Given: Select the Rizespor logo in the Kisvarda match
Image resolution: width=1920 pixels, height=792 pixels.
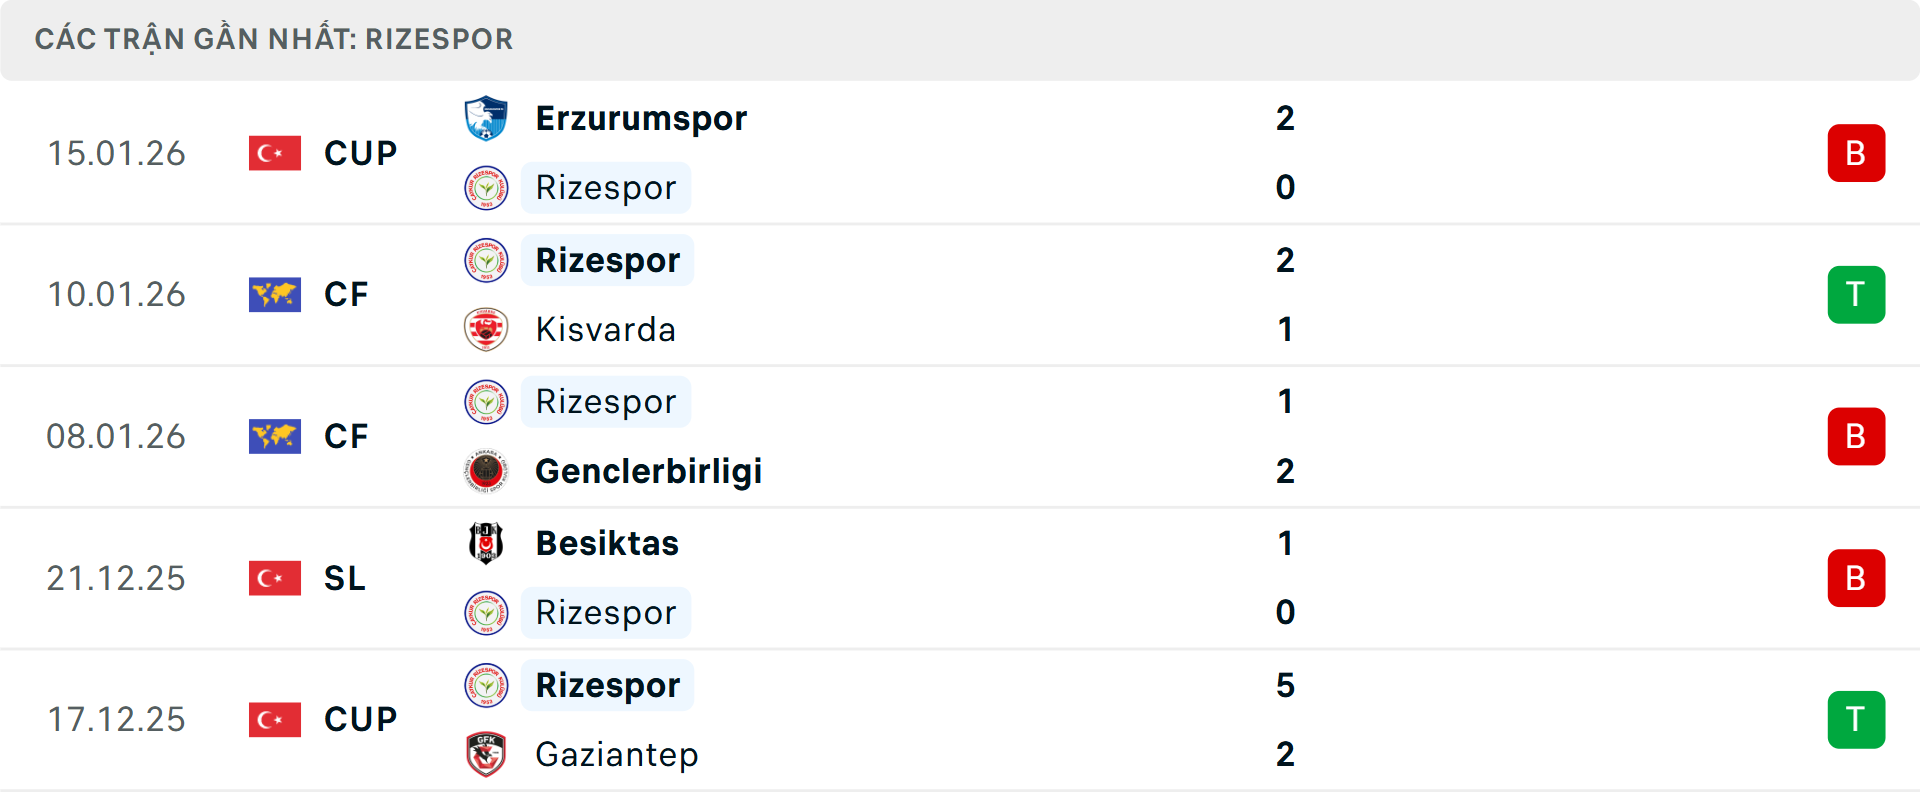Looking at the screenshot, I should [x=487, y=260].
